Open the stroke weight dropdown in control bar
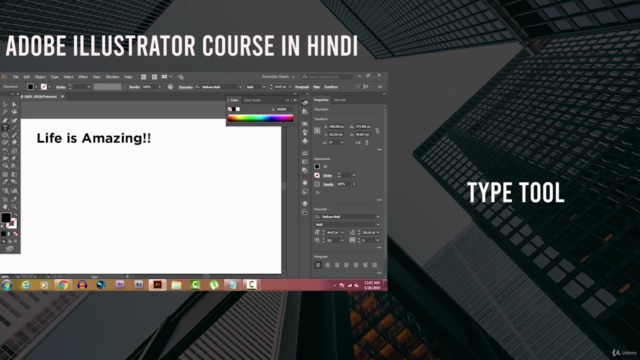 pos(89,87)
